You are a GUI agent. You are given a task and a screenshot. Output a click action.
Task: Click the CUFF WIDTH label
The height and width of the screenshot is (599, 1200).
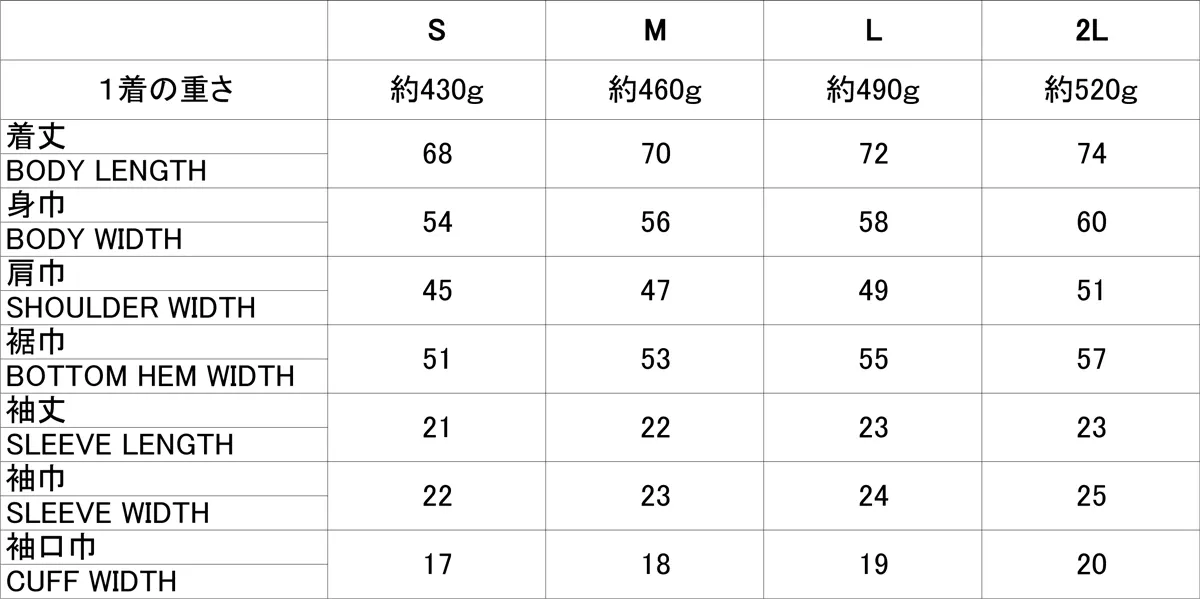[92, 582]
